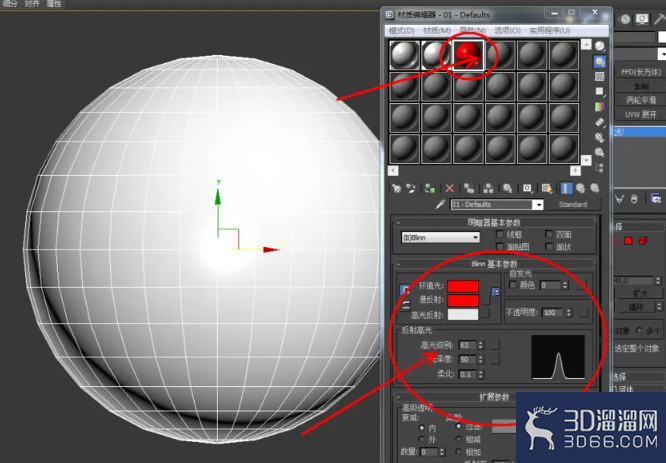This screenshot has width=666, height=463.
Task: Click the material editor Options icon
Action: click(x=599, y=137)
